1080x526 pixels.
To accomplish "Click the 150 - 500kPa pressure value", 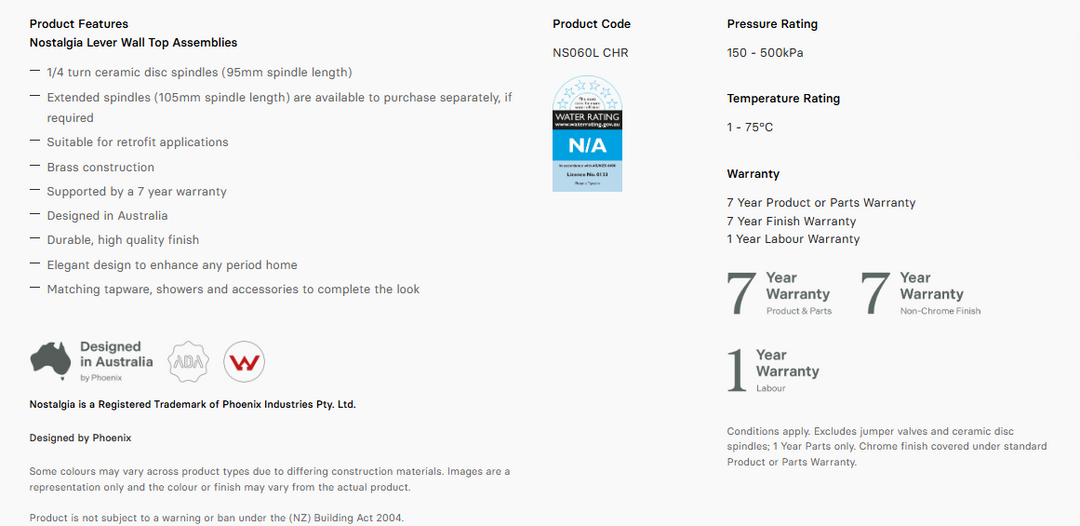I will pos(765,53).
